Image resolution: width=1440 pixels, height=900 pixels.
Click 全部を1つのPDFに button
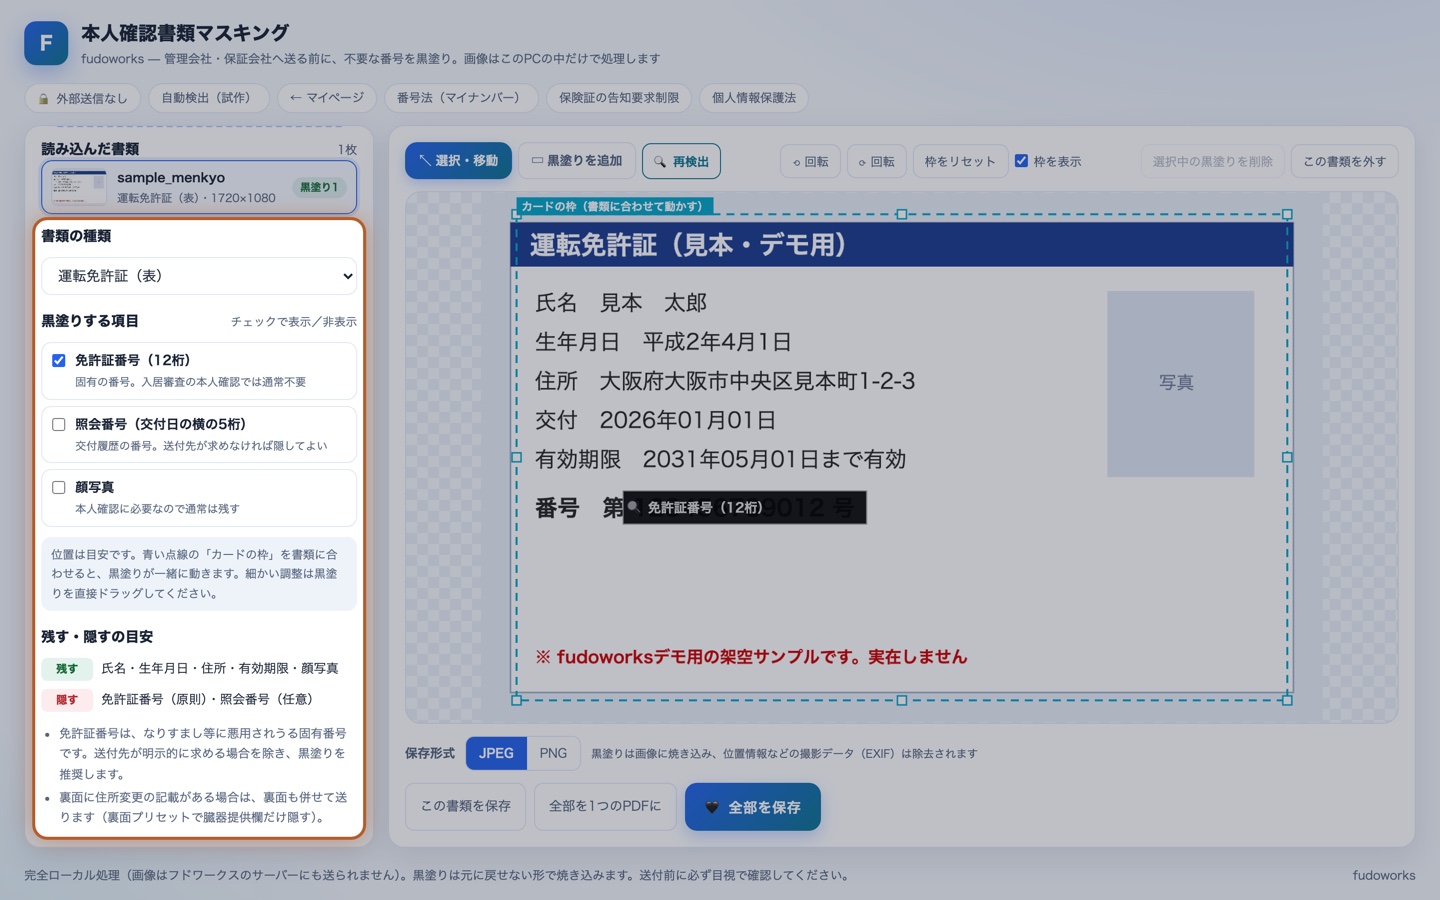pyautogui.click(x=605, y=806)
